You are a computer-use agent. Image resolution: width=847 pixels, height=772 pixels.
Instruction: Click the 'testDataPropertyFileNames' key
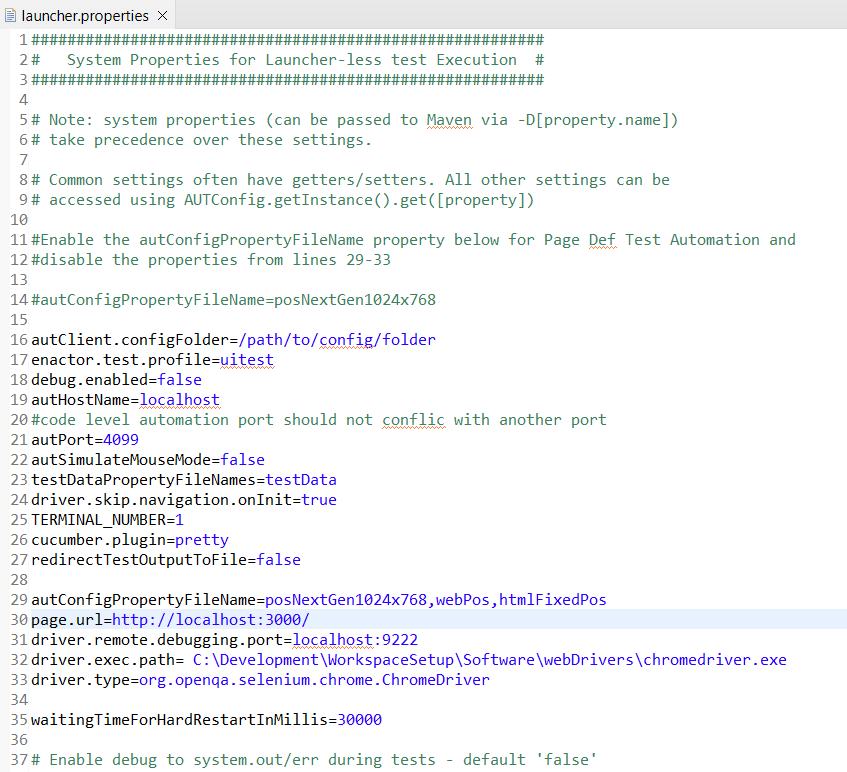[144, 480]
